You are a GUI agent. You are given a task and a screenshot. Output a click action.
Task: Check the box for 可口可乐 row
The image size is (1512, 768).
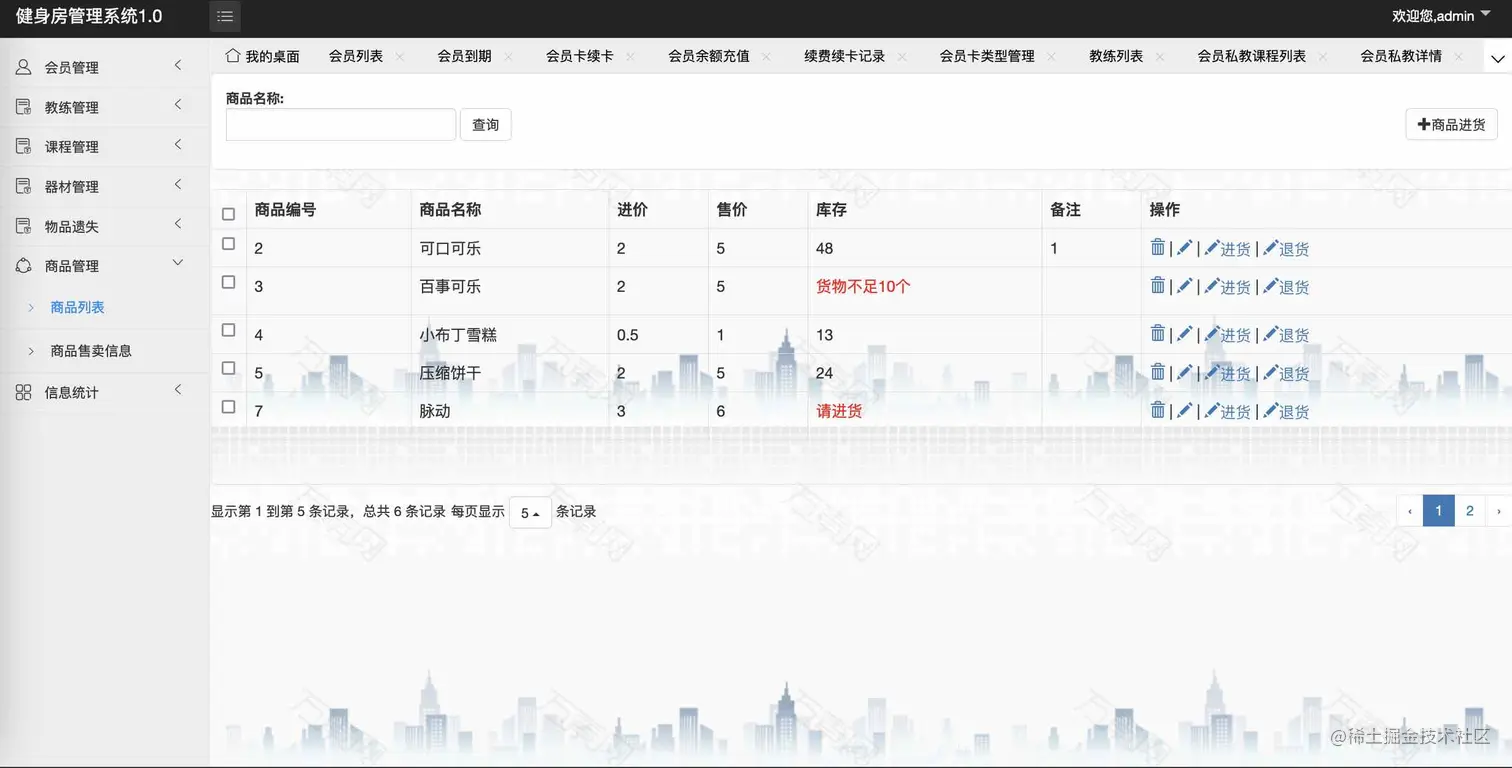tap(228, 244)
